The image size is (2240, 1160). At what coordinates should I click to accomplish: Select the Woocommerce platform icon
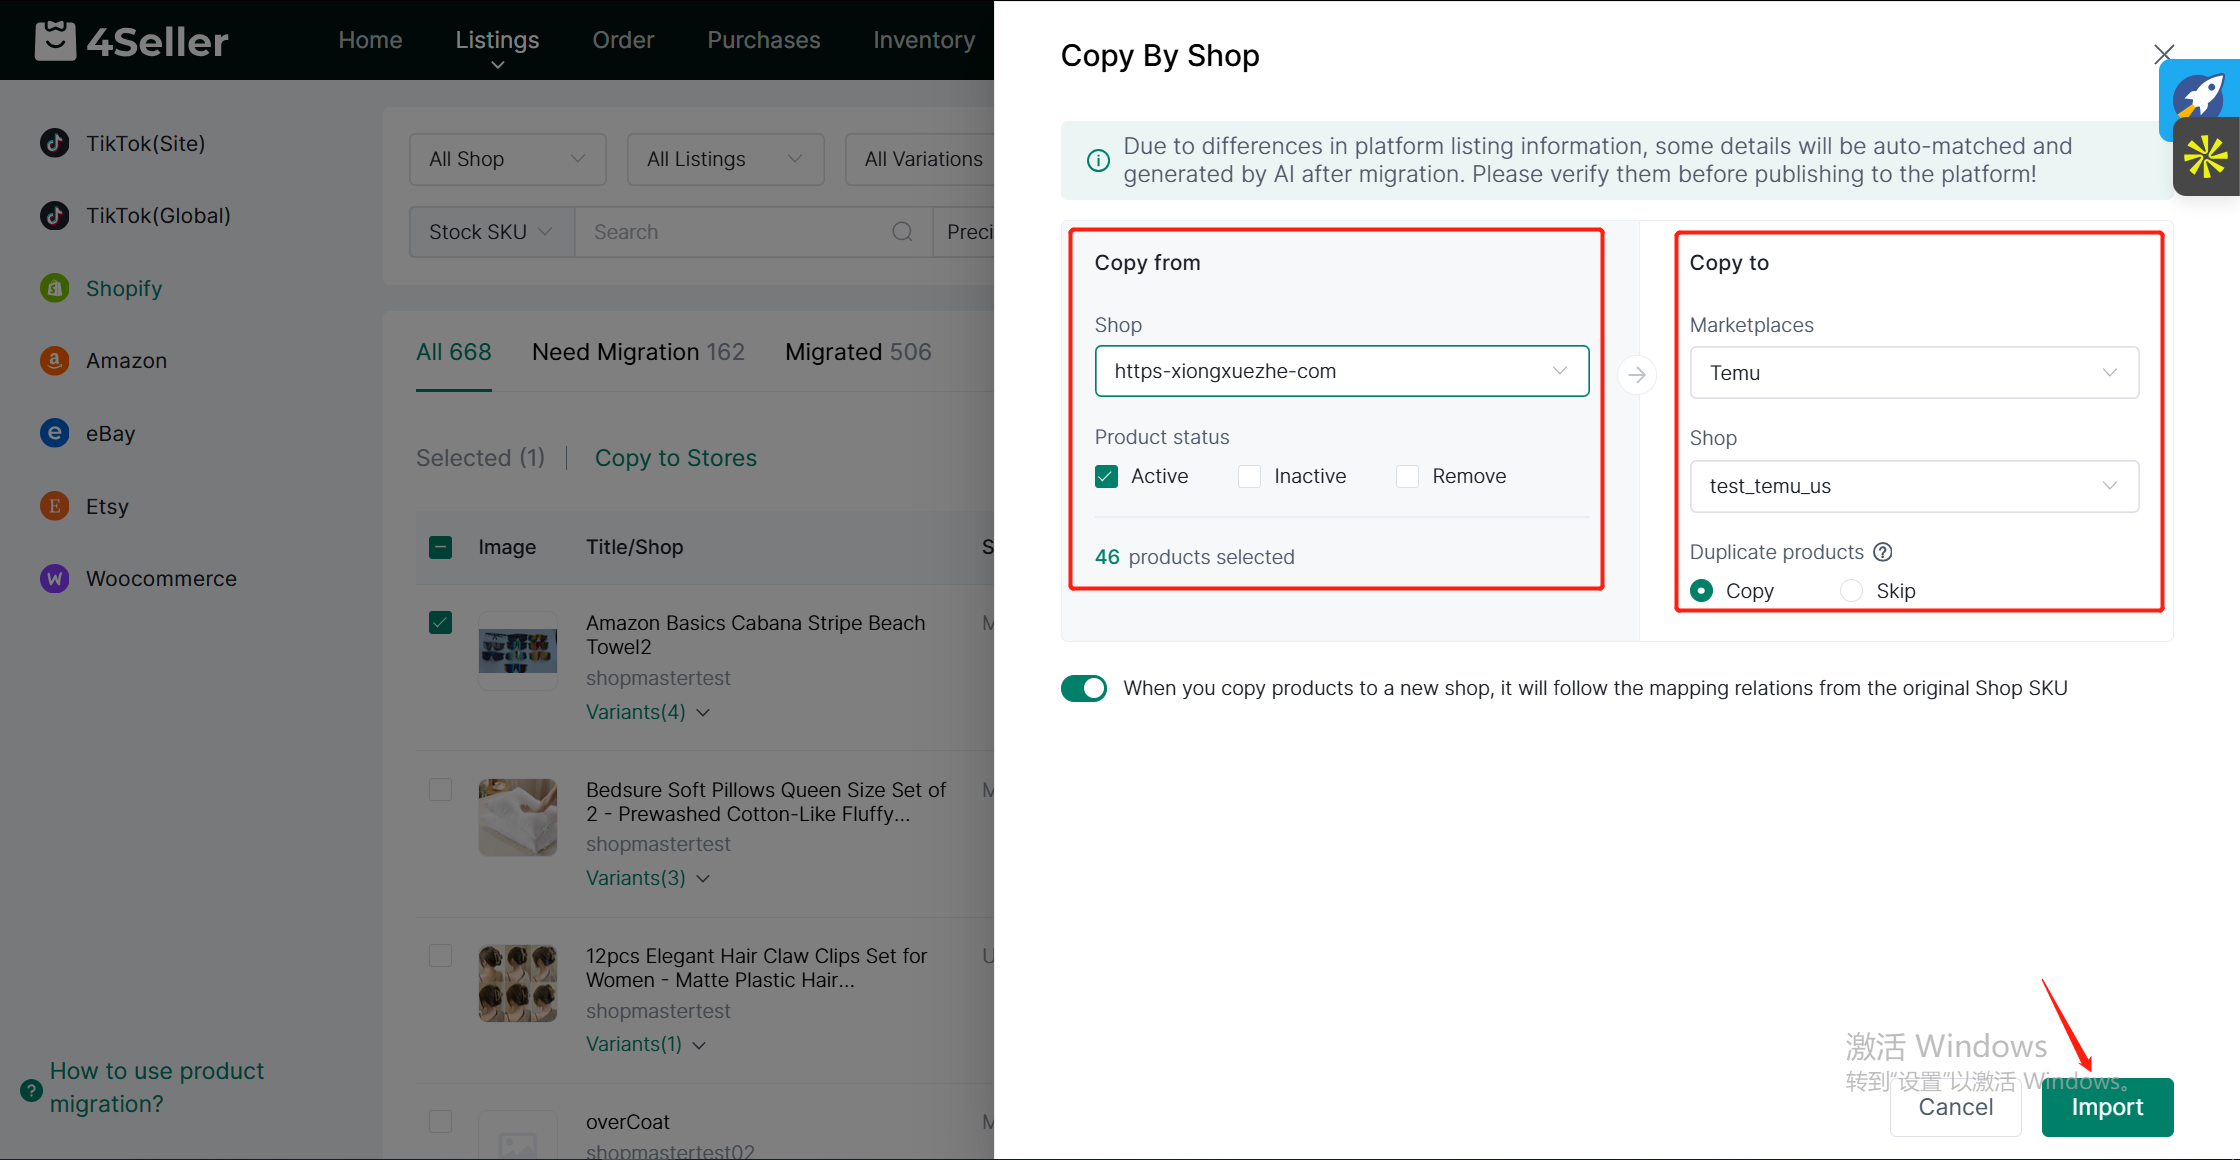pyautogui.click(x=55, y=578)
